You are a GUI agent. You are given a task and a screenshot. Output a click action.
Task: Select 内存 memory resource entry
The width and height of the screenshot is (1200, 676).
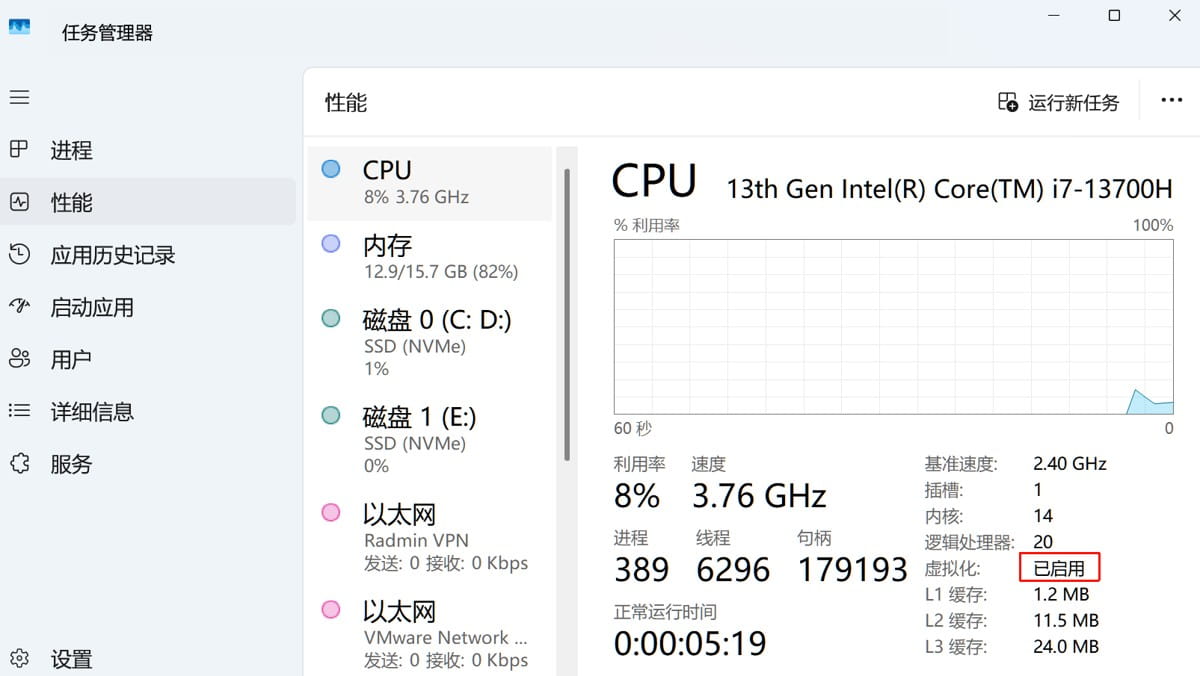pyautogui.click(x=430, y=257)
